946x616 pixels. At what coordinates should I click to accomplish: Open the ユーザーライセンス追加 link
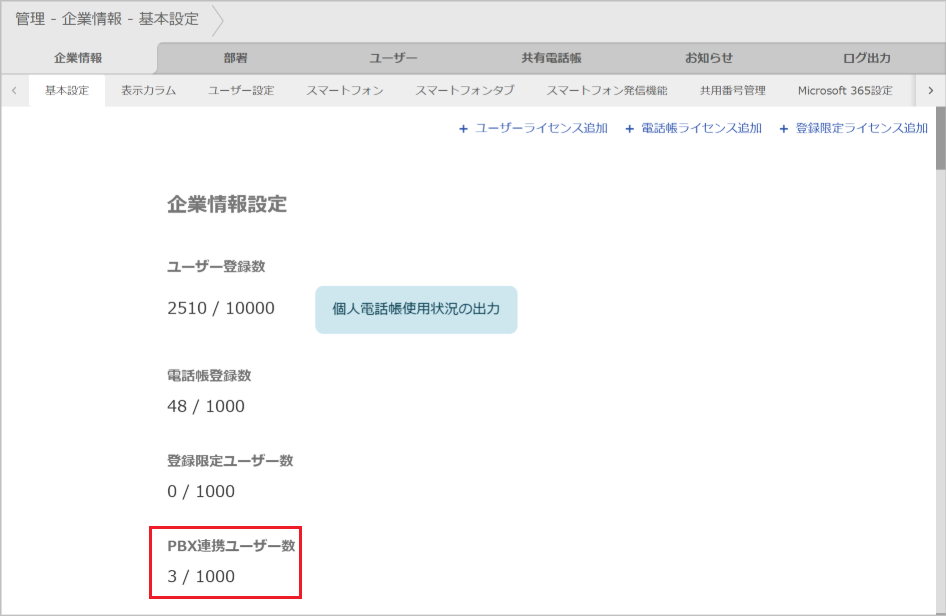[540, 128]
